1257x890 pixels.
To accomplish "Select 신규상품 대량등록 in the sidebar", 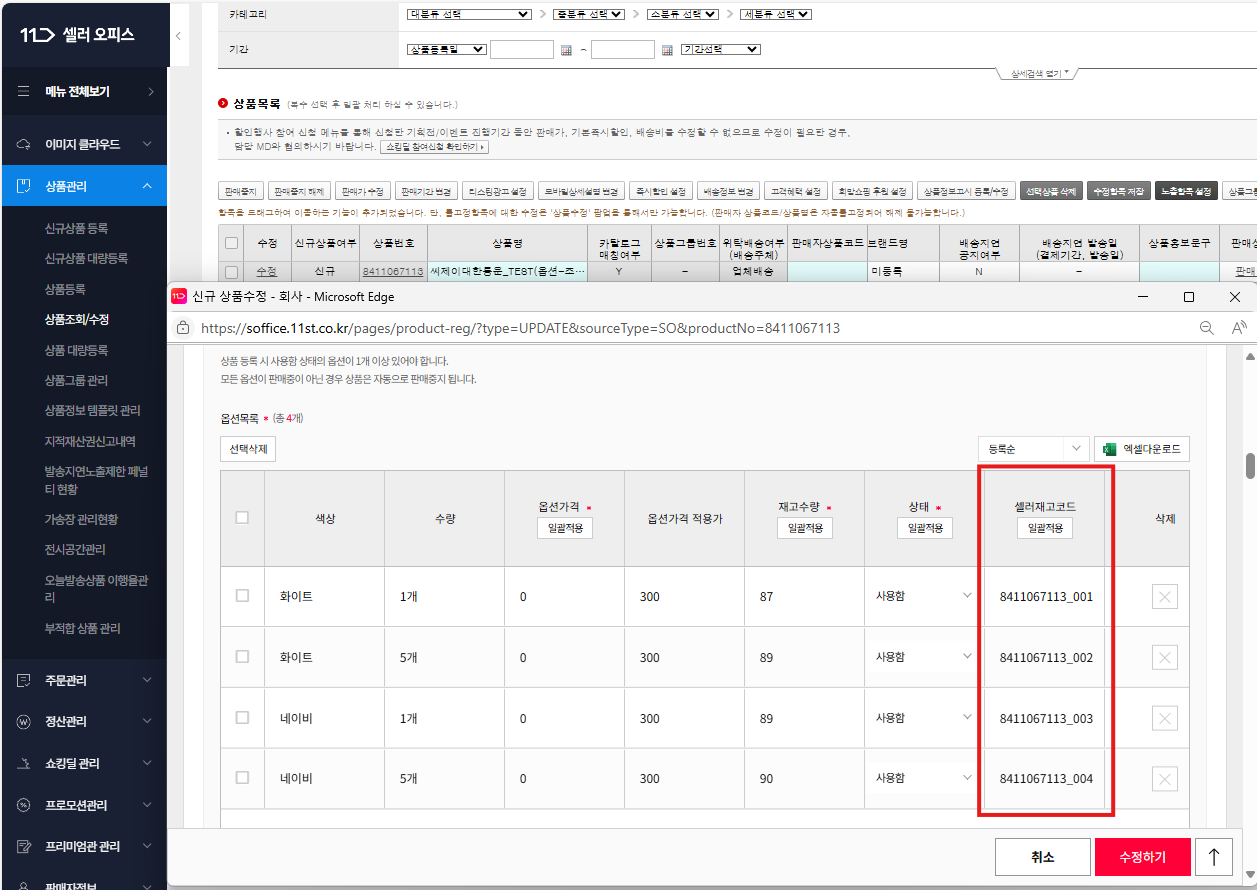I will click(x=86, y=258).
